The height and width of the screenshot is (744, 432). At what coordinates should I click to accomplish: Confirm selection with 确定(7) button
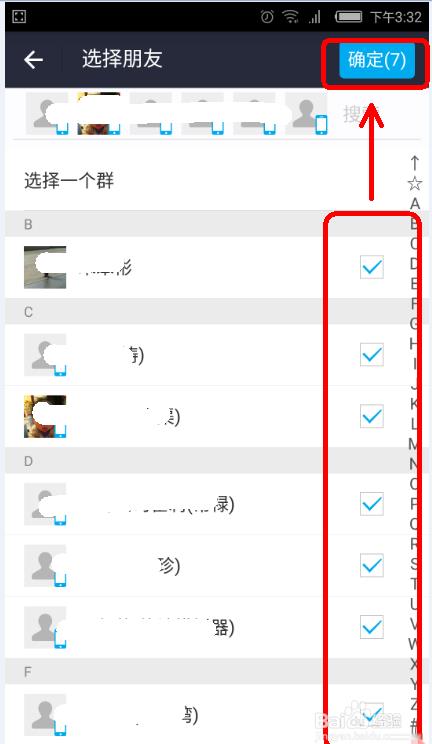coord(377,60)
